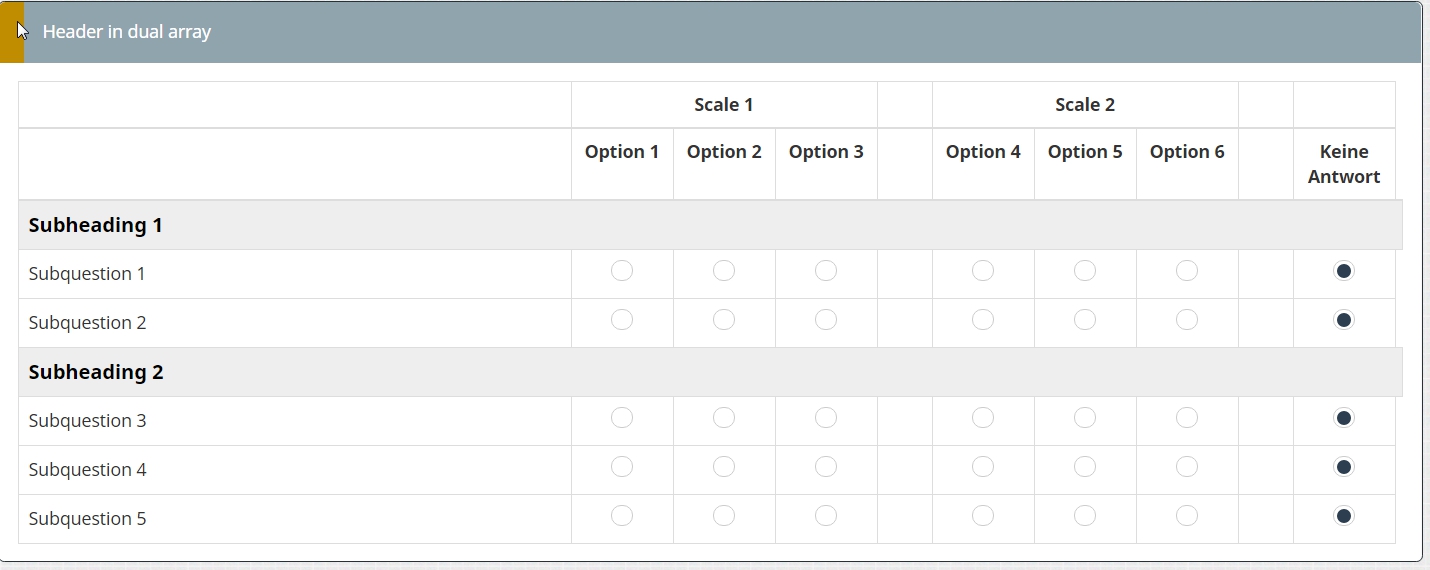Select Option 5 for Subquestion 1
Image resolution: width=1430 pixels, height=570 pixels.
1085,271
